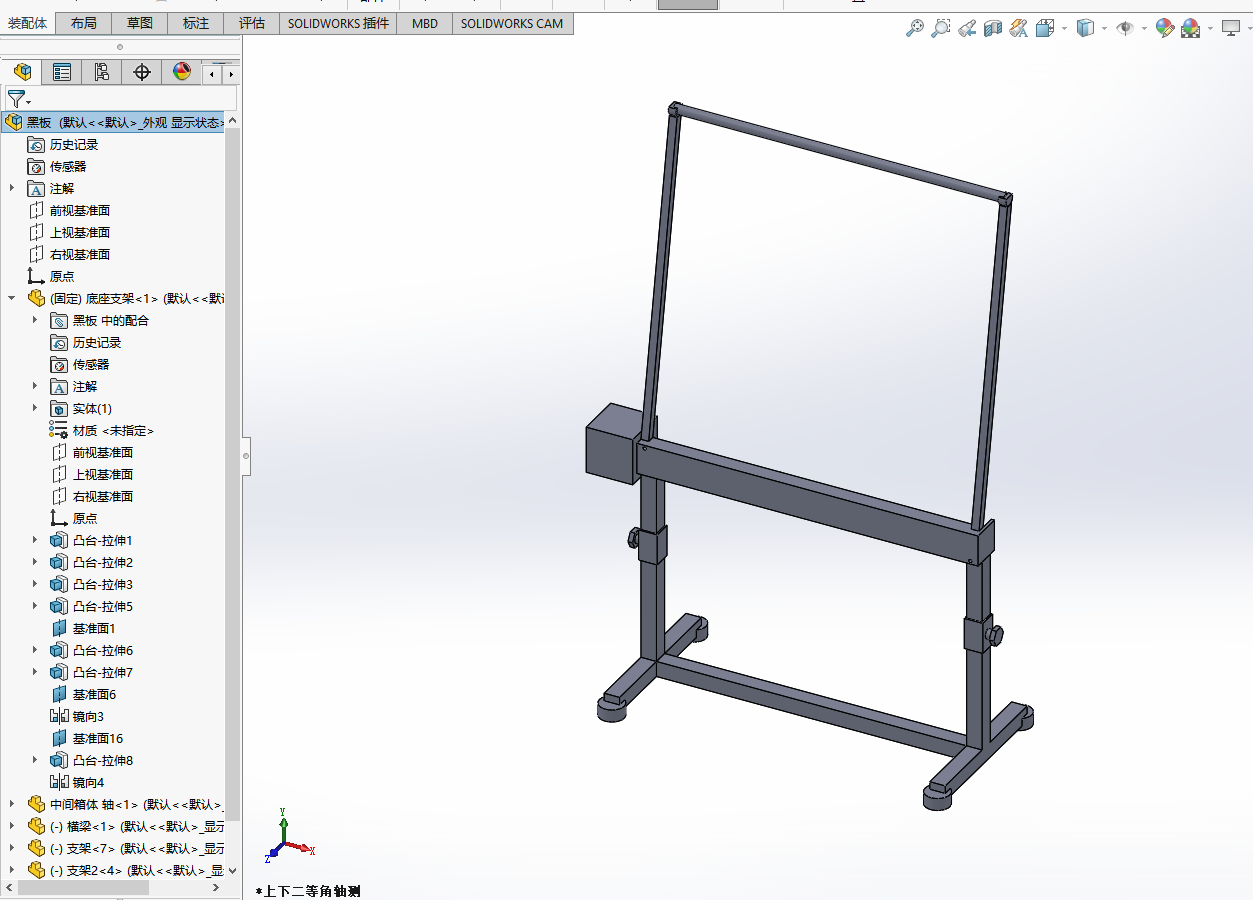Open Display Style dropdown arrow

coord(1103,29)
